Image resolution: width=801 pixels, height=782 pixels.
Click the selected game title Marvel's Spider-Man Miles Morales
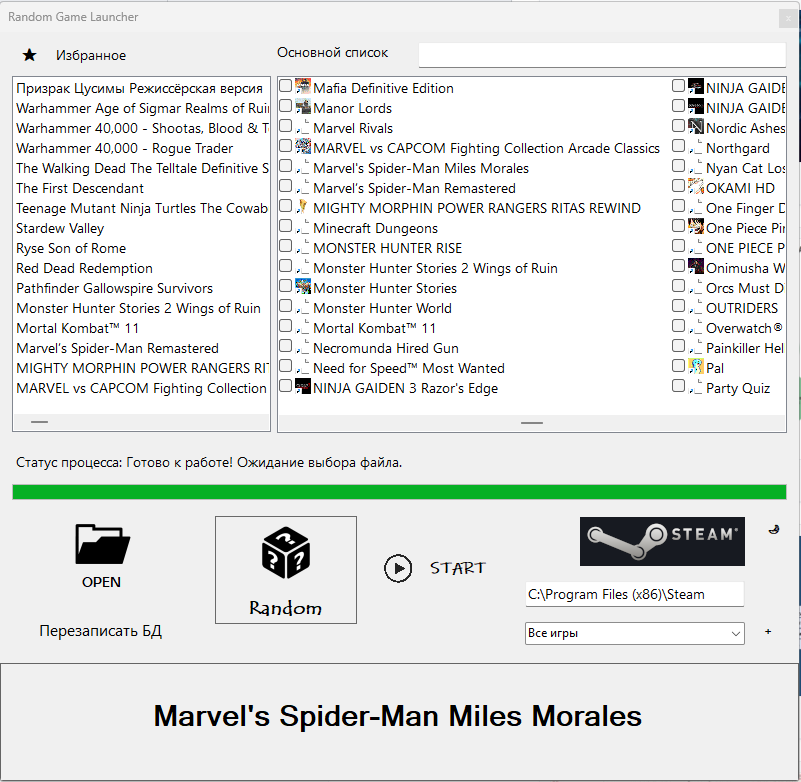click(397, 716)
